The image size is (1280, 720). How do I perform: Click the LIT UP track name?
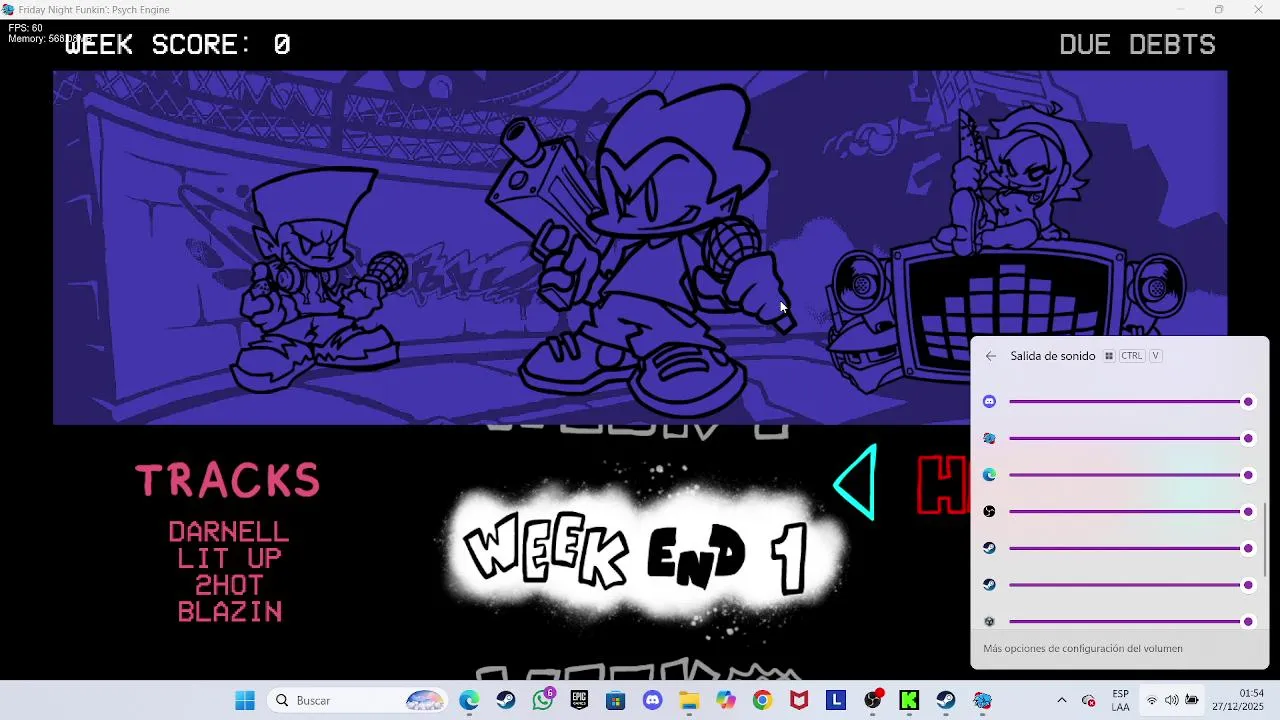pos(229,558)
